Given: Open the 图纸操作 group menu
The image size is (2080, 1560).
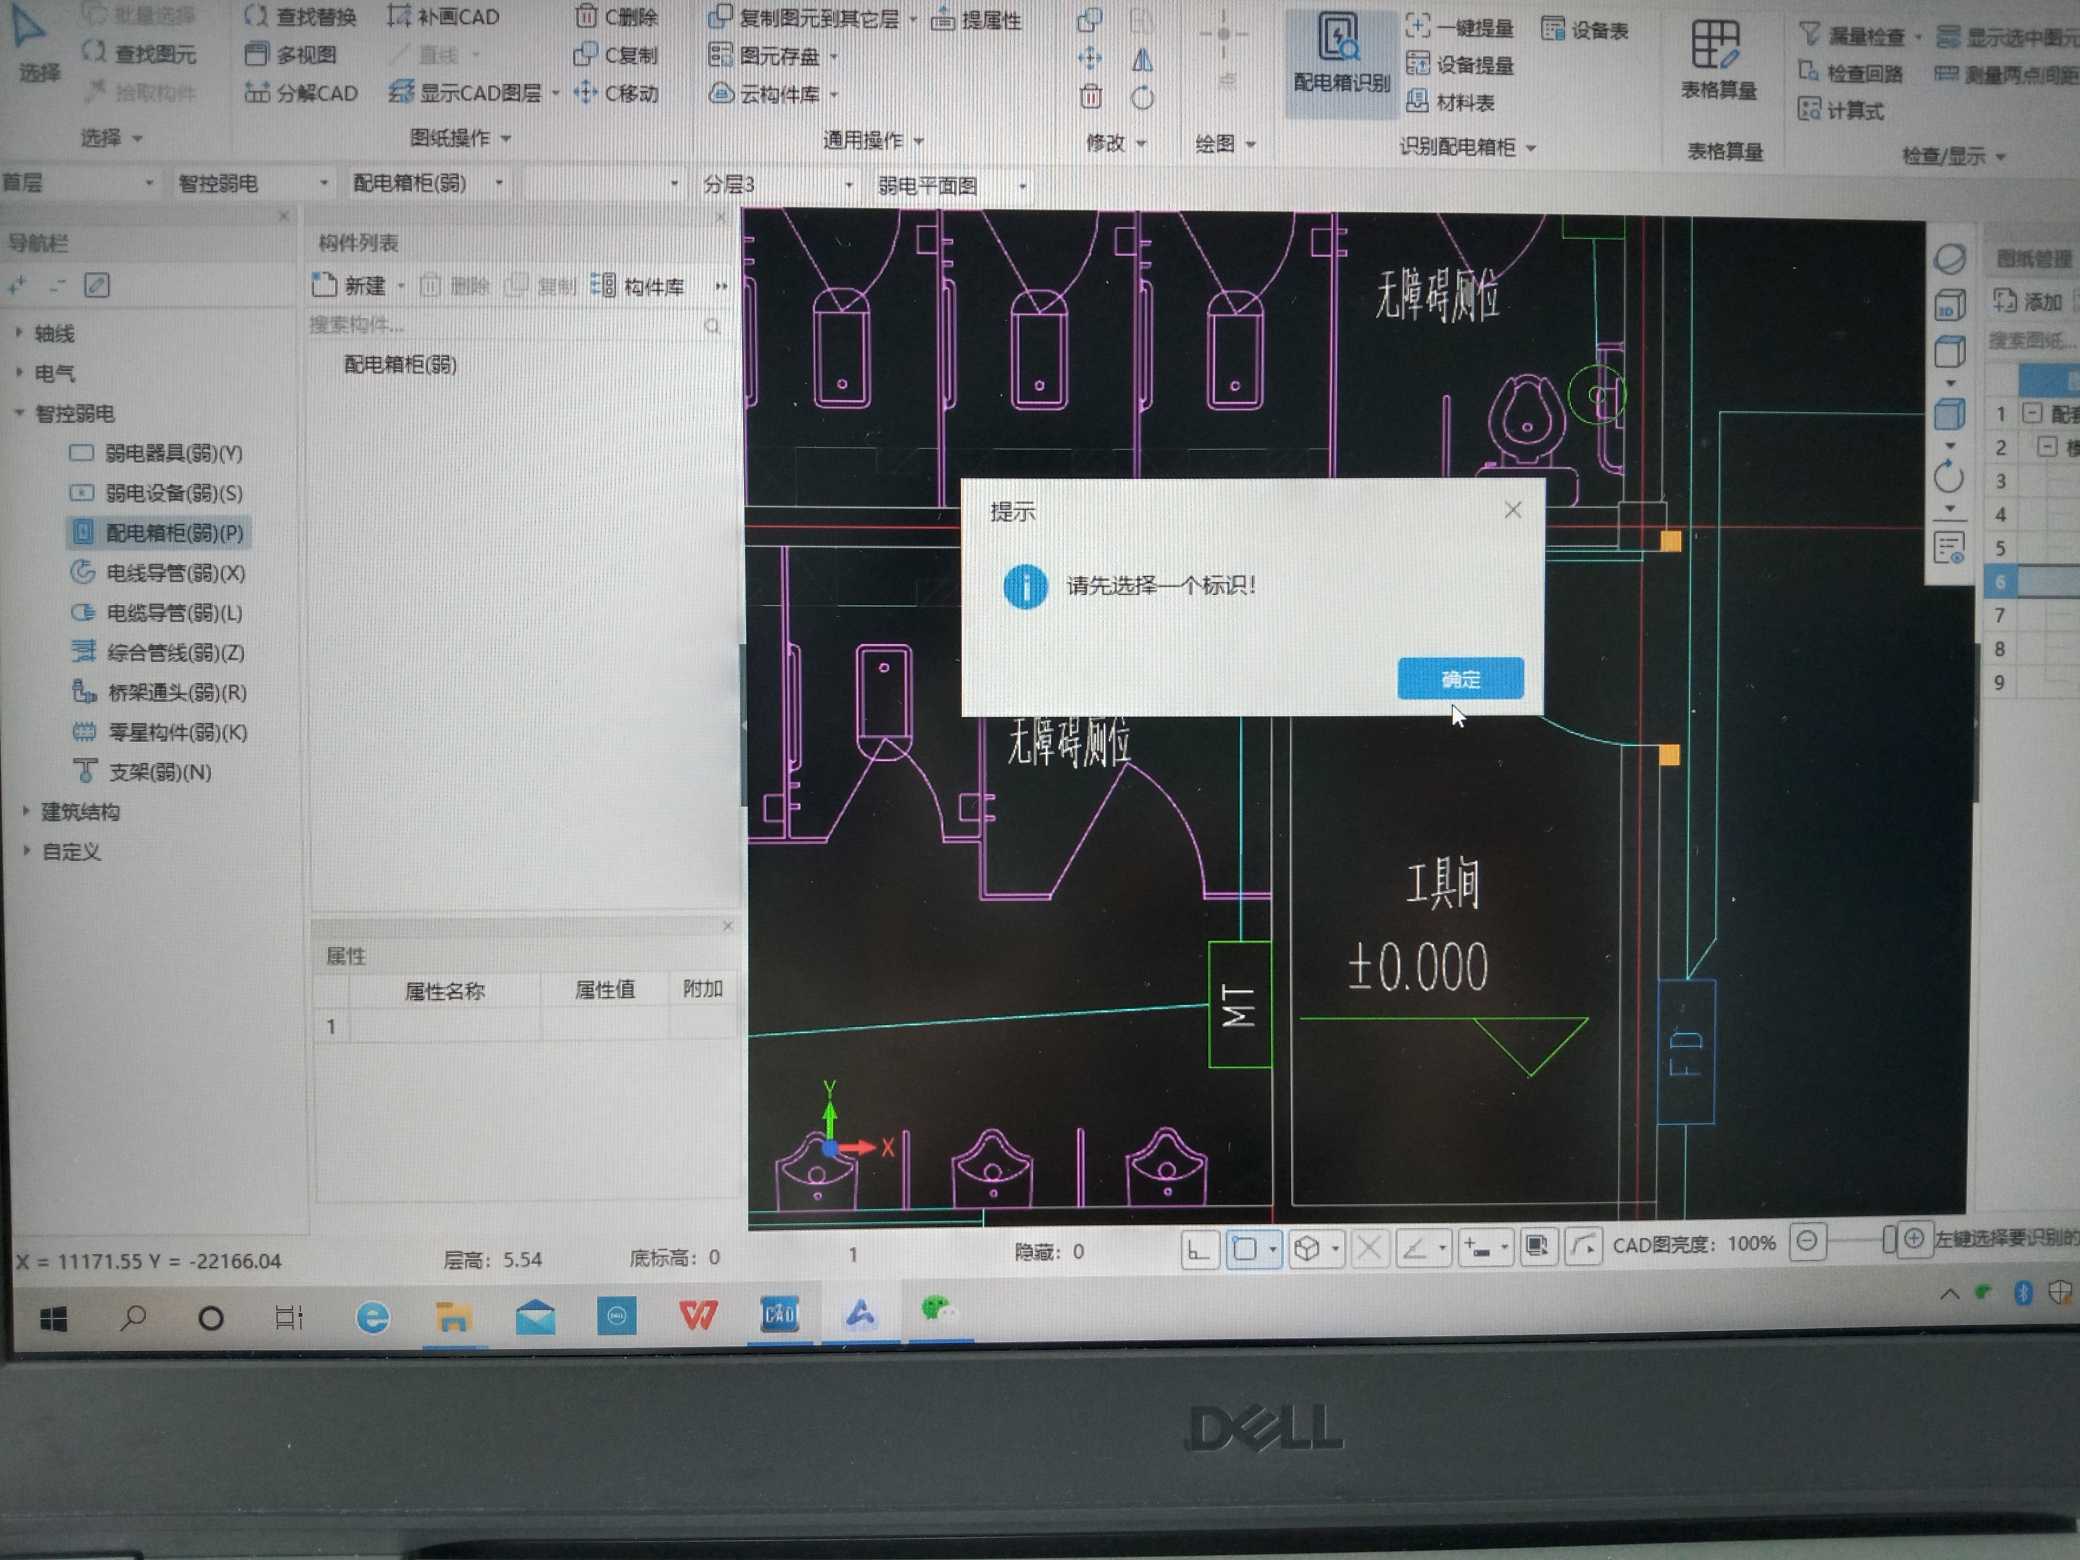Looking at the screenshot, I should 460,137.
